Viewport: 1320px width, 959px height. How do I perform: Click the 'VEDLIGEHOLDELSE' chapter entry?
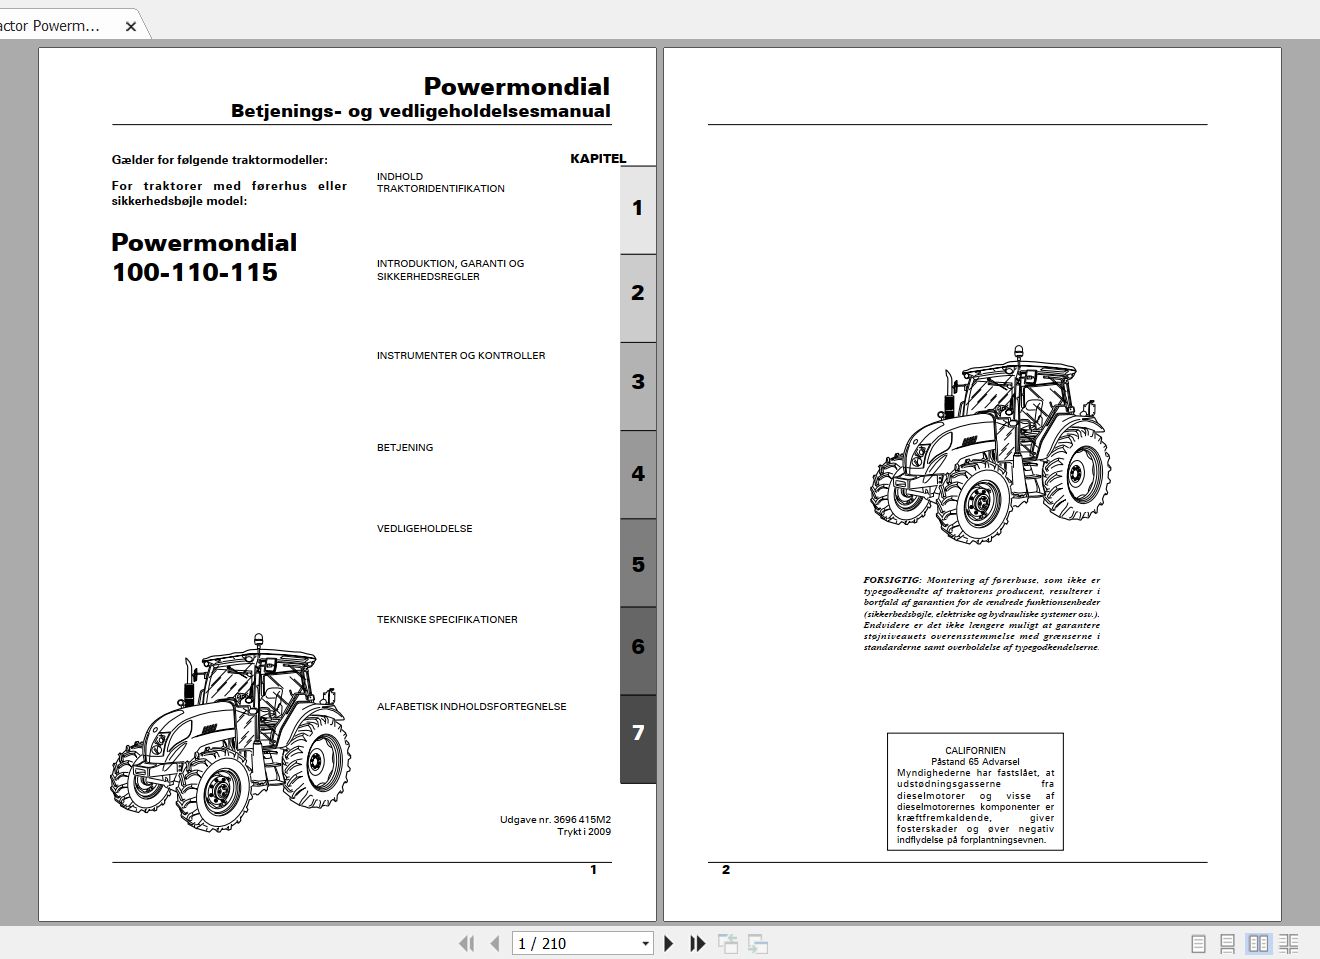coord(424,528)
